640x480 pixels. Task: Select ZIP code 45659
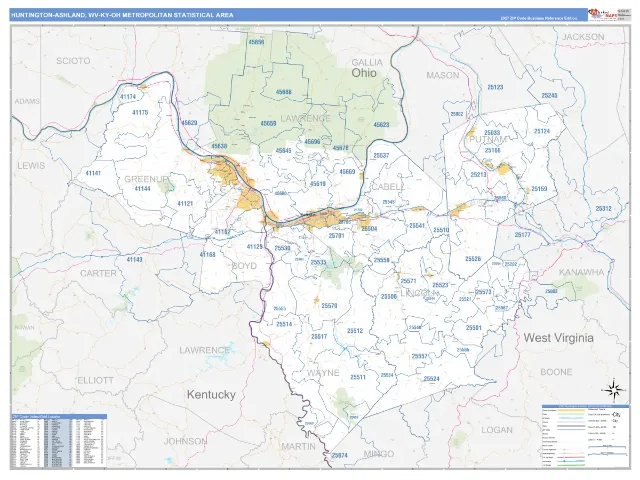(268, 123)
